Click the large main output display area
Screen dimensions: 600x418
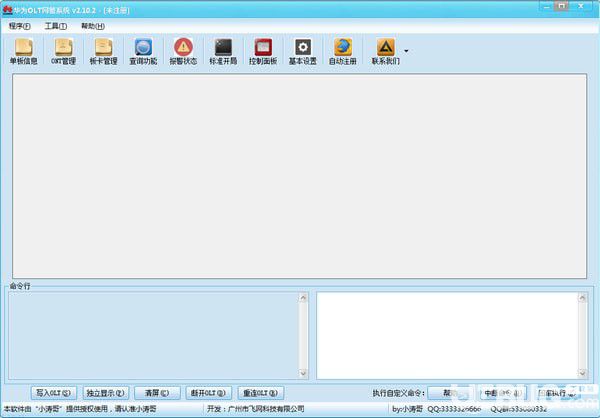point(299,176)
